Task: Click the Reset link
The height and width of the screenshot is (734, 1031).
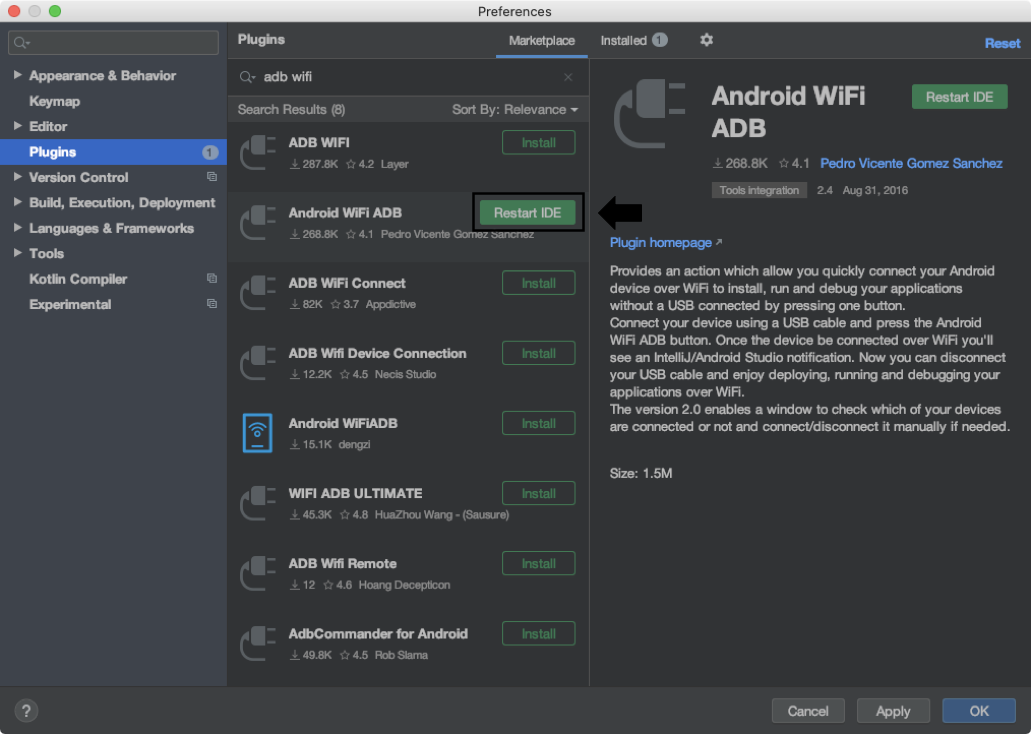Action: click(1002, 43)
